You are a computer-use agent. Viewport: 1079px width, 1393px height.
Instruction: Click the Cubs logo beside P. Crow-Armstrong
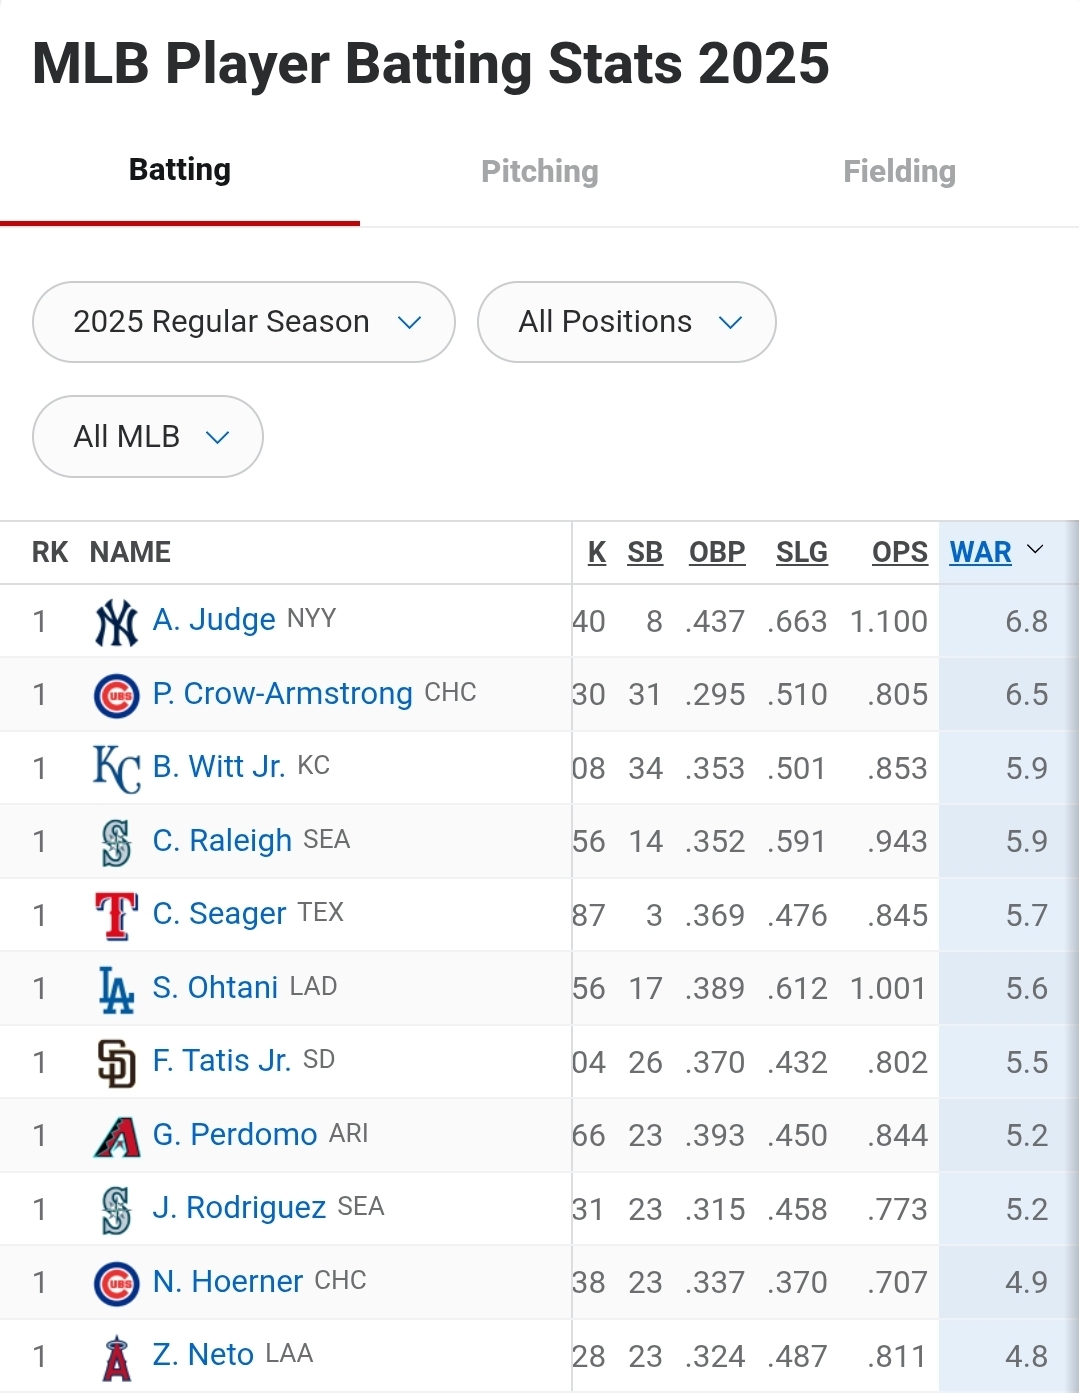[x=116, y=695]
